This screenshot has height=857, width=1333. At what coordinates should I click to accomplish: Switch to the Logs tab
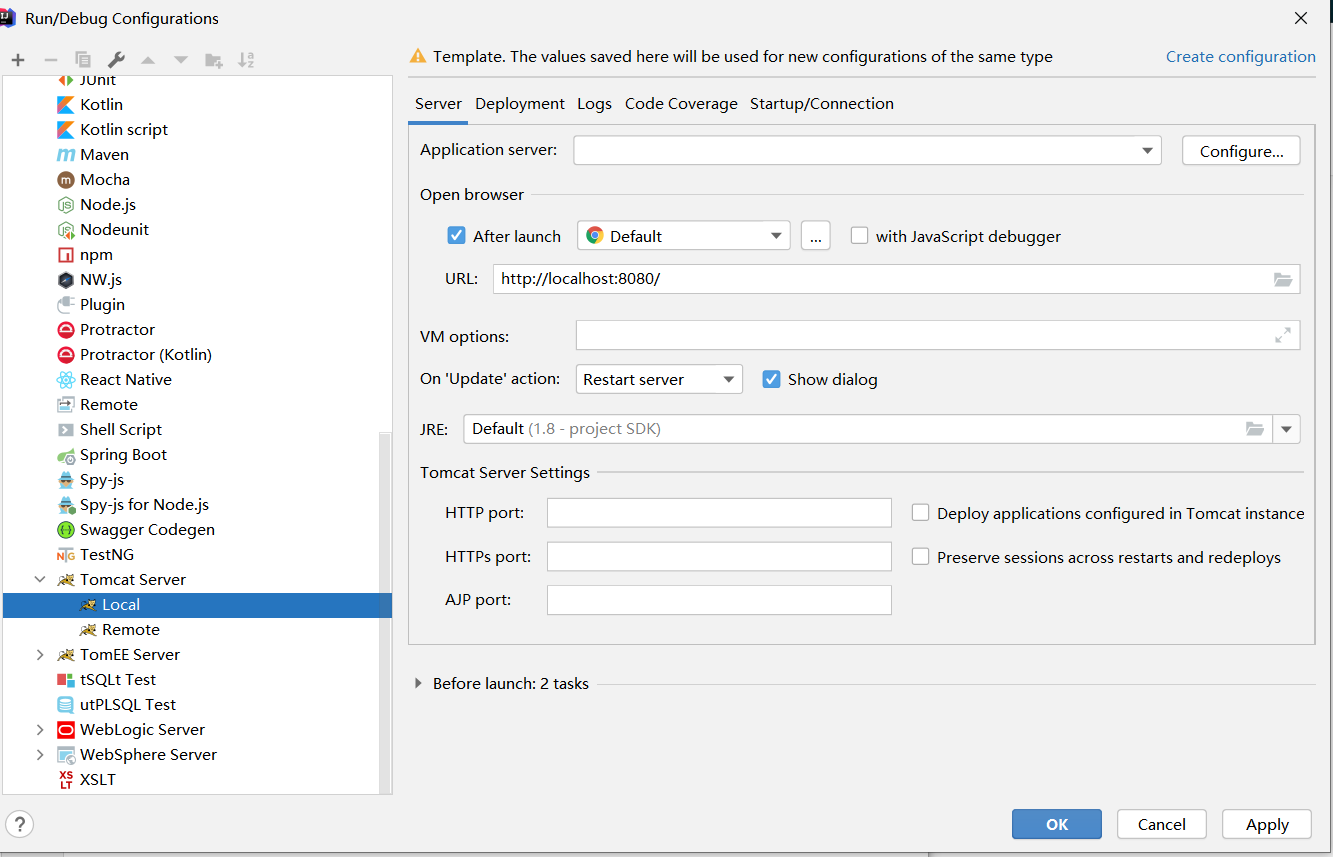click(x=594, y=104)
